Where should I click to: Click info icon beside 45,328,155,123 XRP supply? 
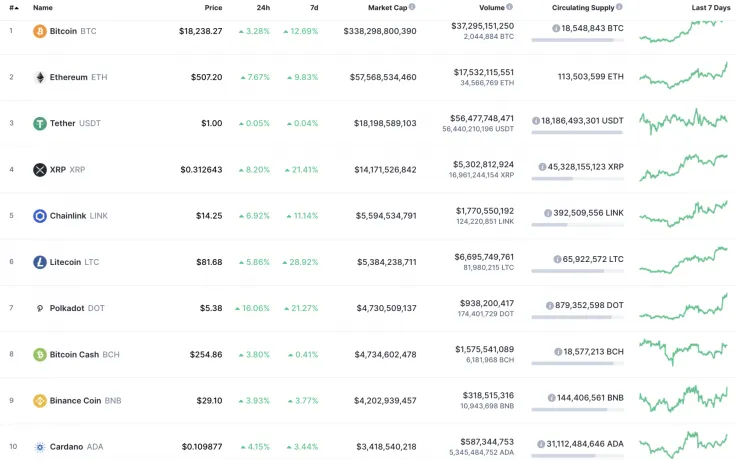[542, 167]
